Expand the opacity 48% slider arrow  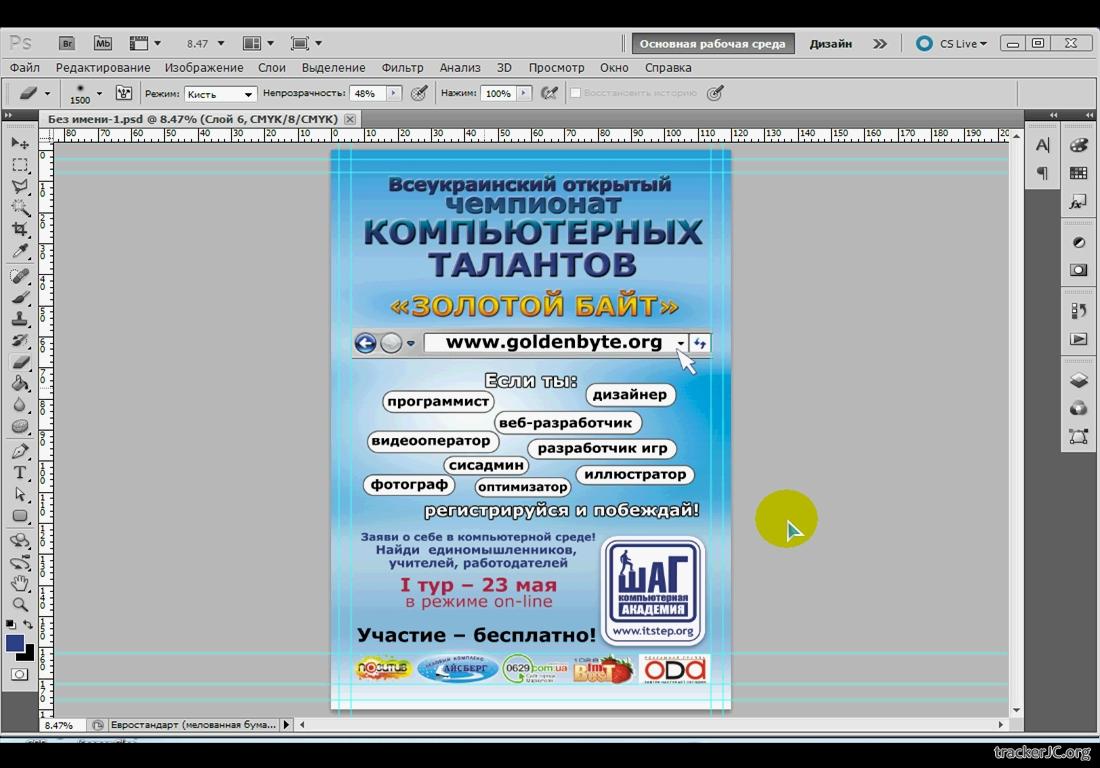point(393,93)
